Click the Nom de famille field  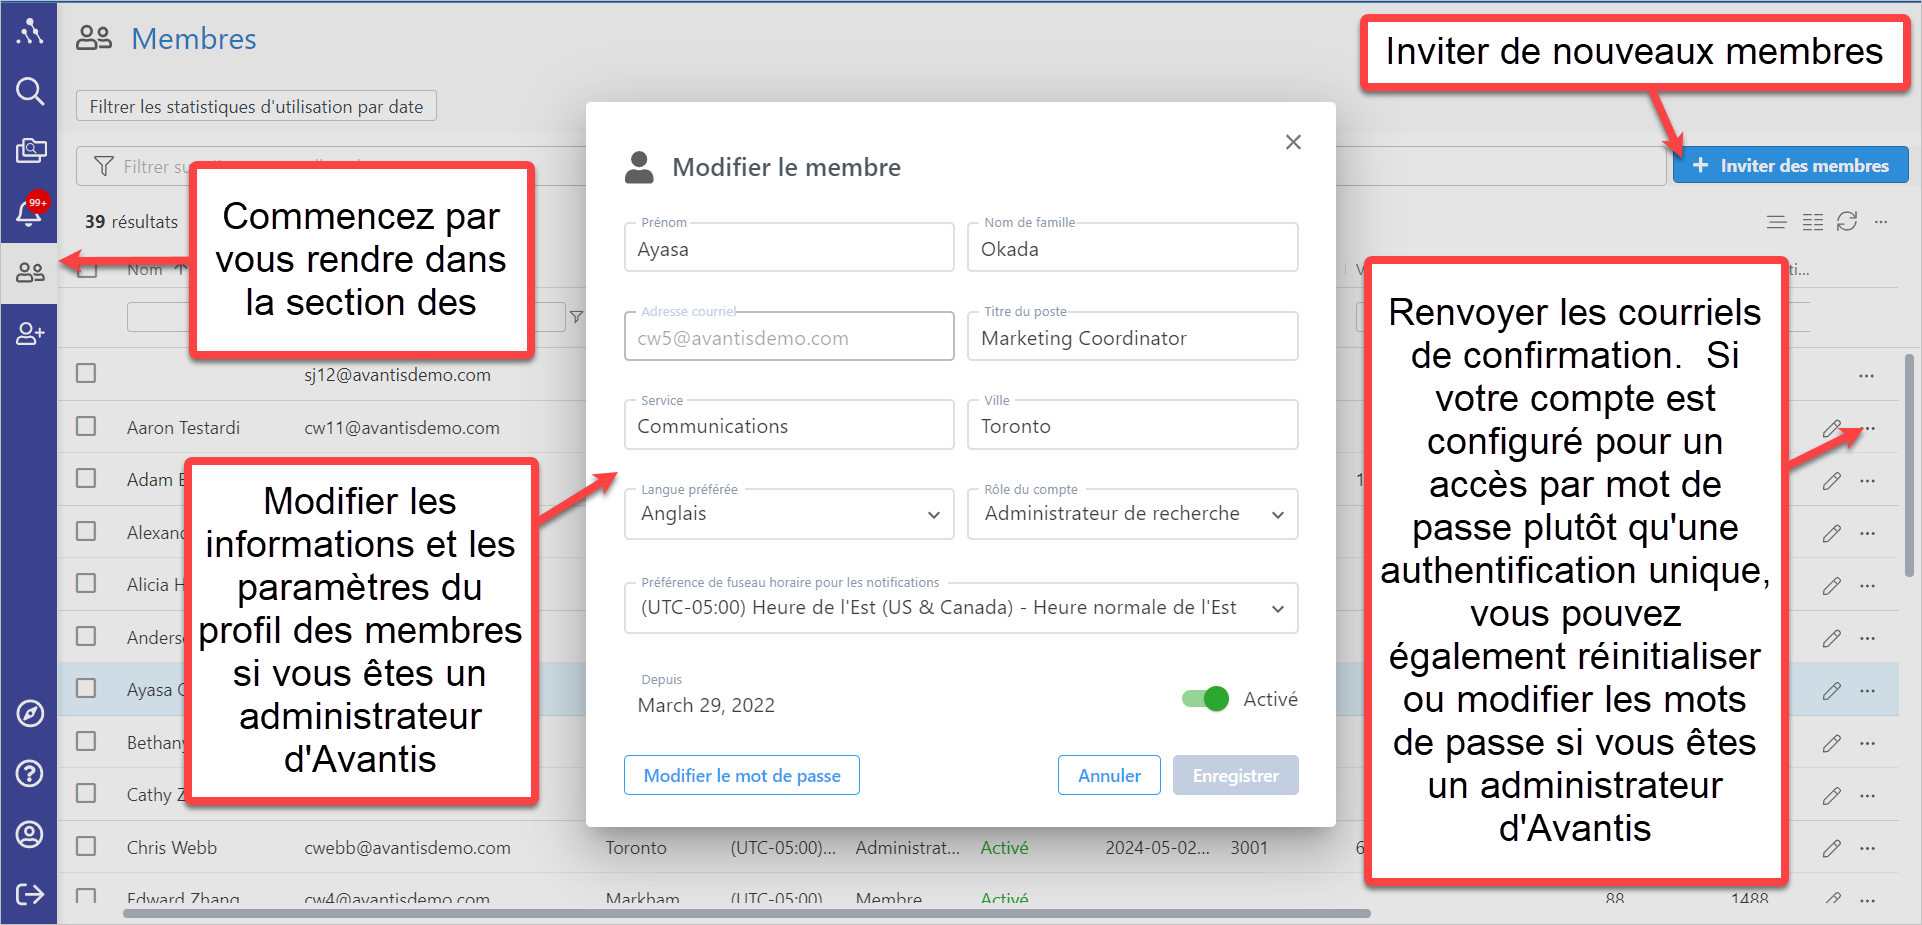(1133, 248)
